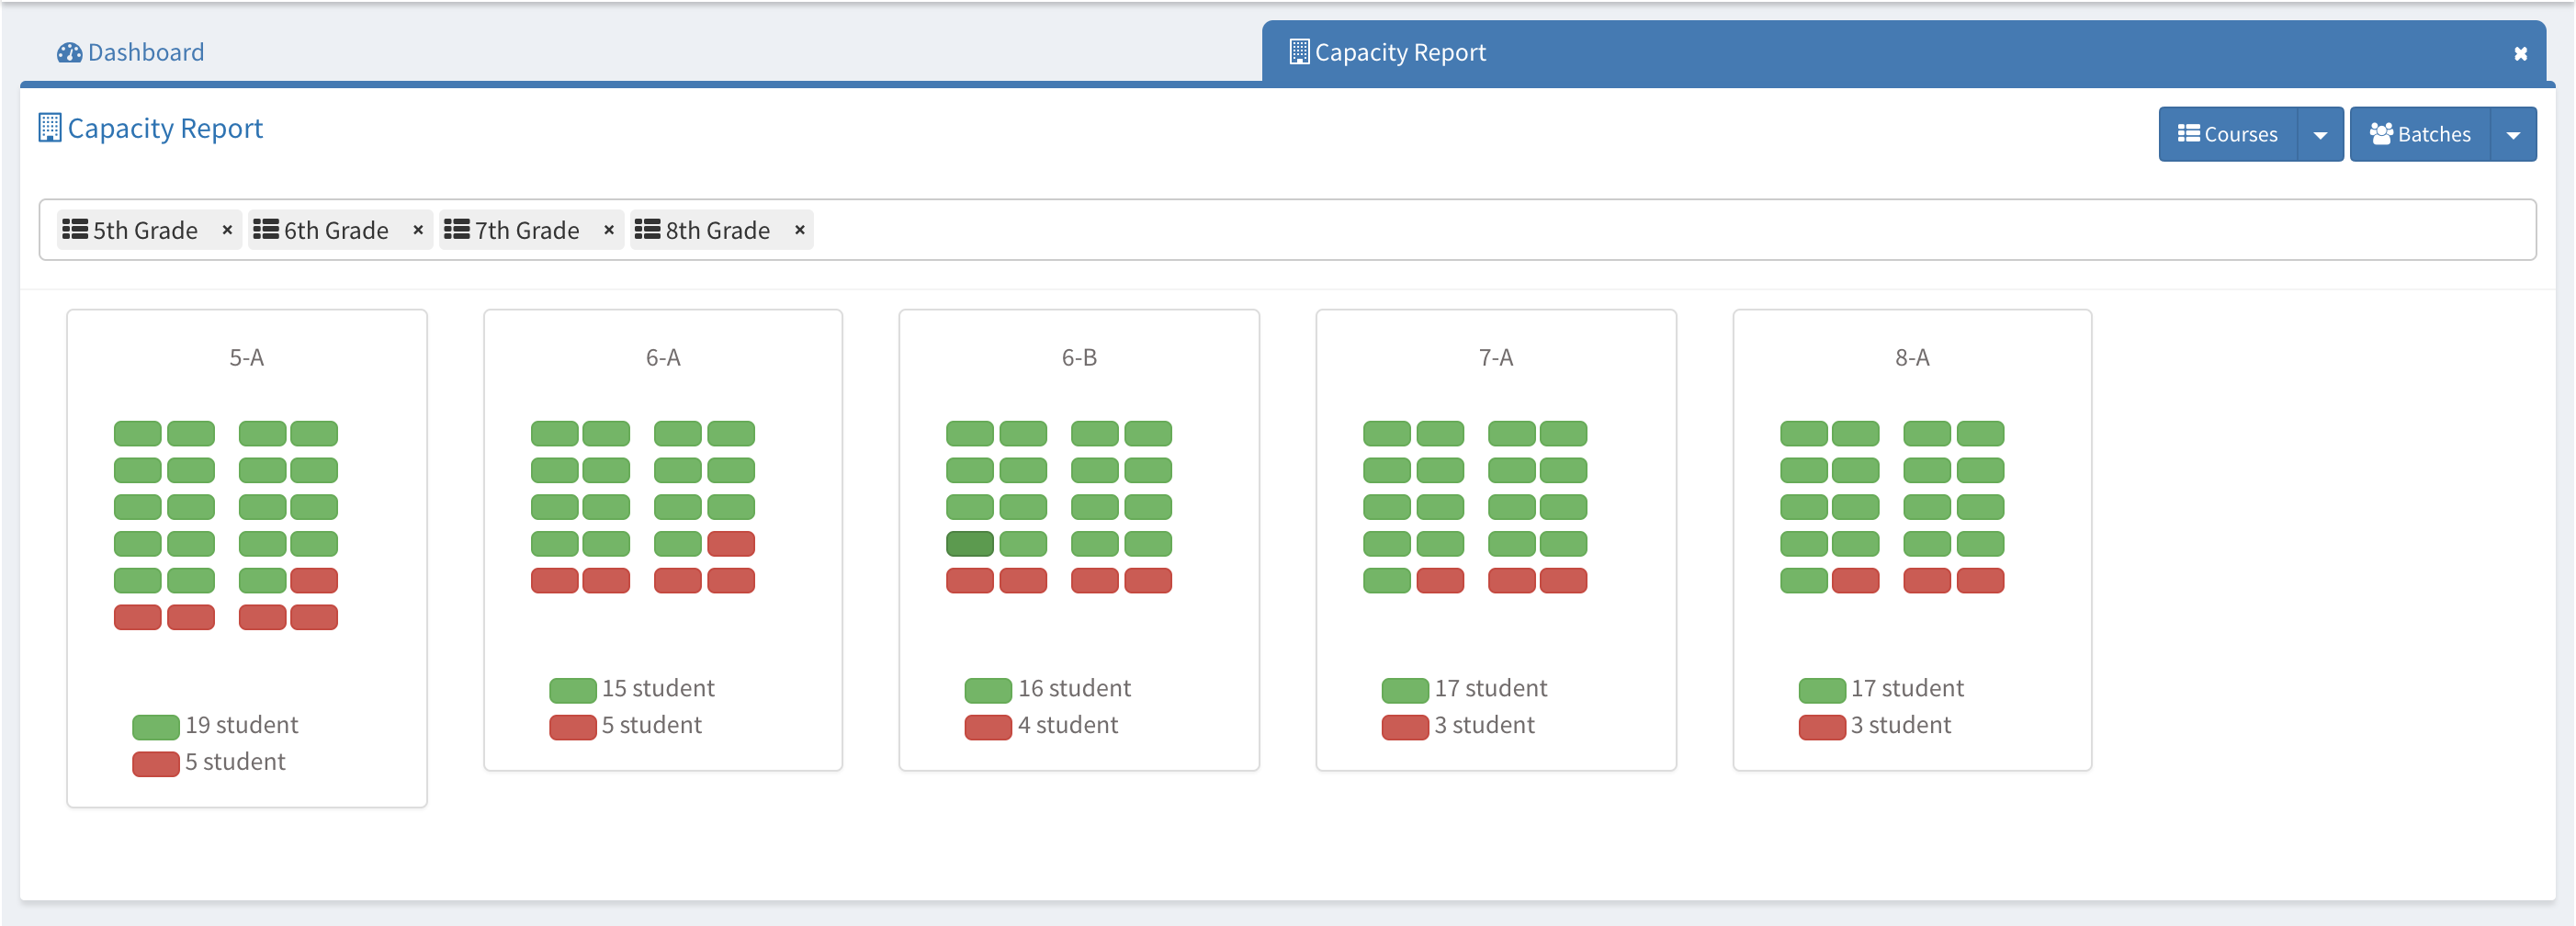Remove the 8th Grade filter tag
2576x926 pixels.
pos(799,230)
